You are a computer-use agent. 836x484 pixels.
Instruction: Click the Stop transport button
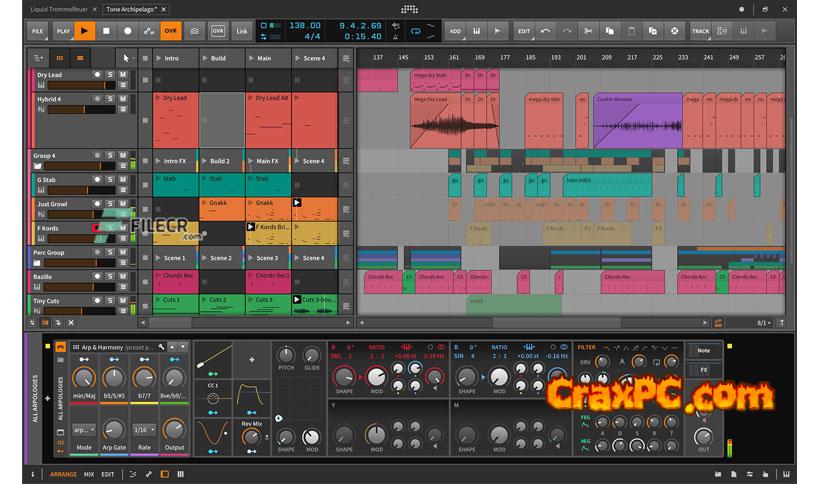[x=106, y=31]
